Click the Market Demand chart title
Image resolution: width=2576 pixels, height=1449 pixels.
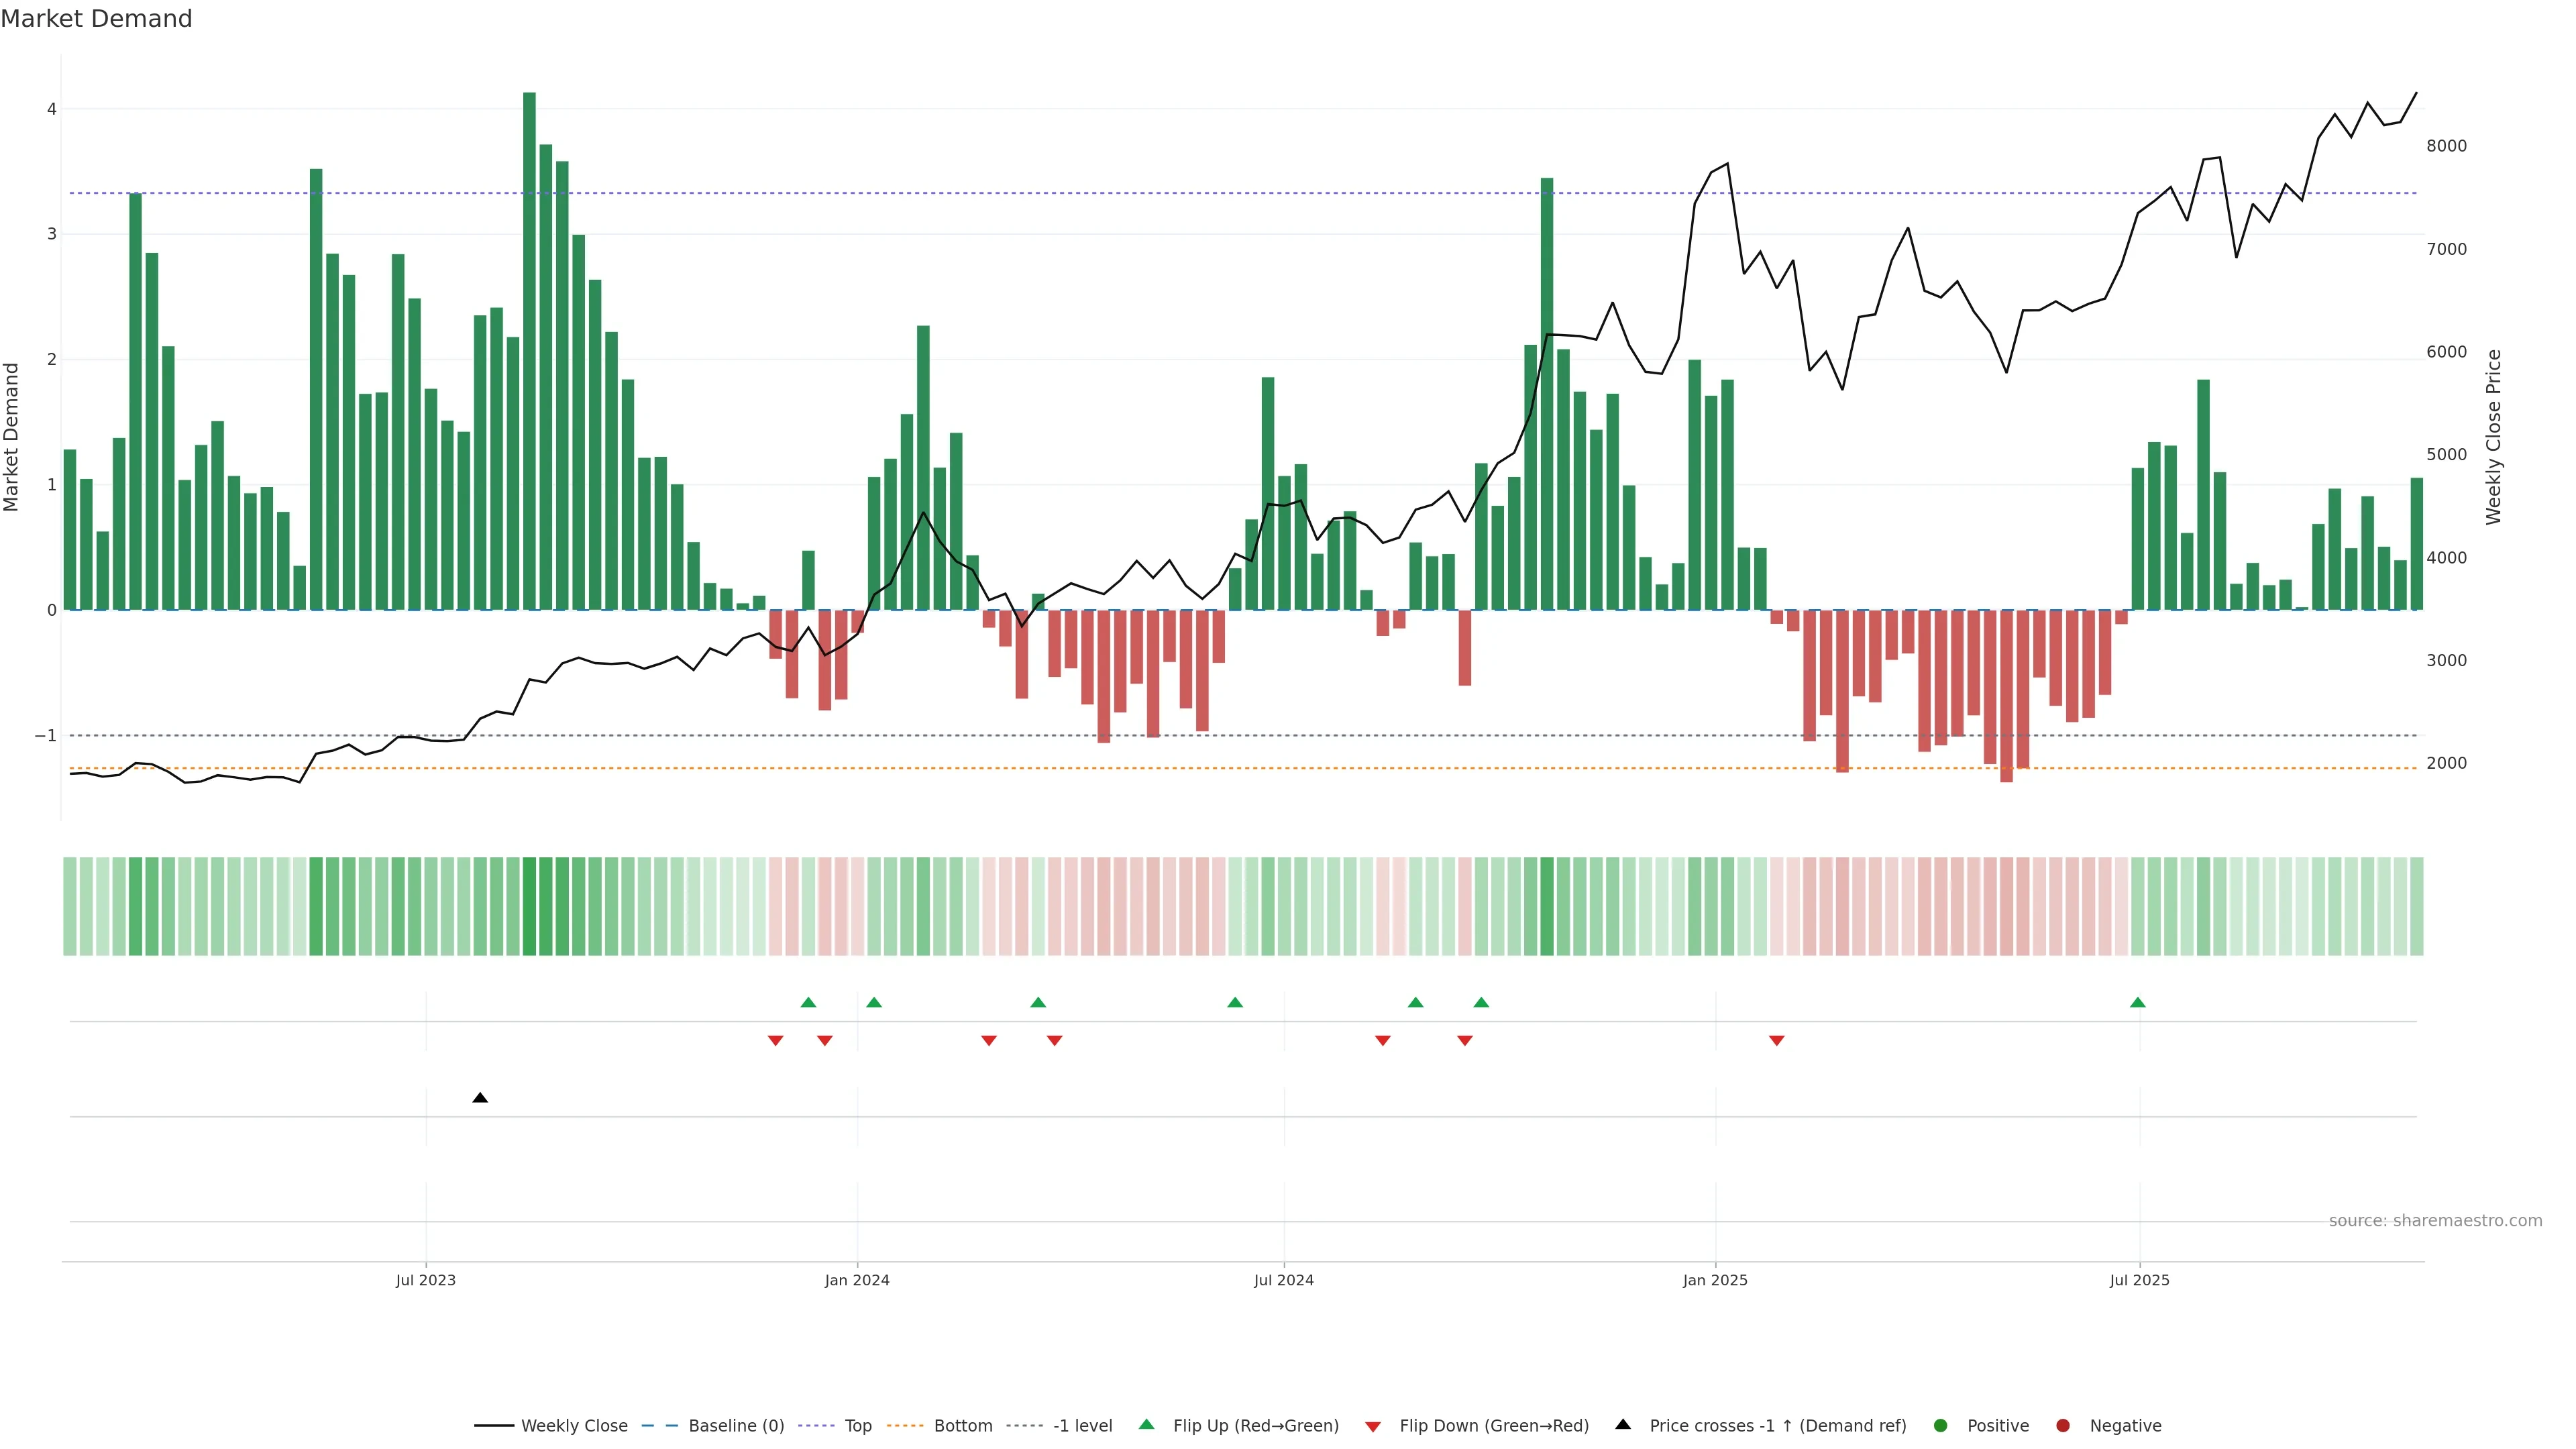pyautogui.click(x=96, y=19)
